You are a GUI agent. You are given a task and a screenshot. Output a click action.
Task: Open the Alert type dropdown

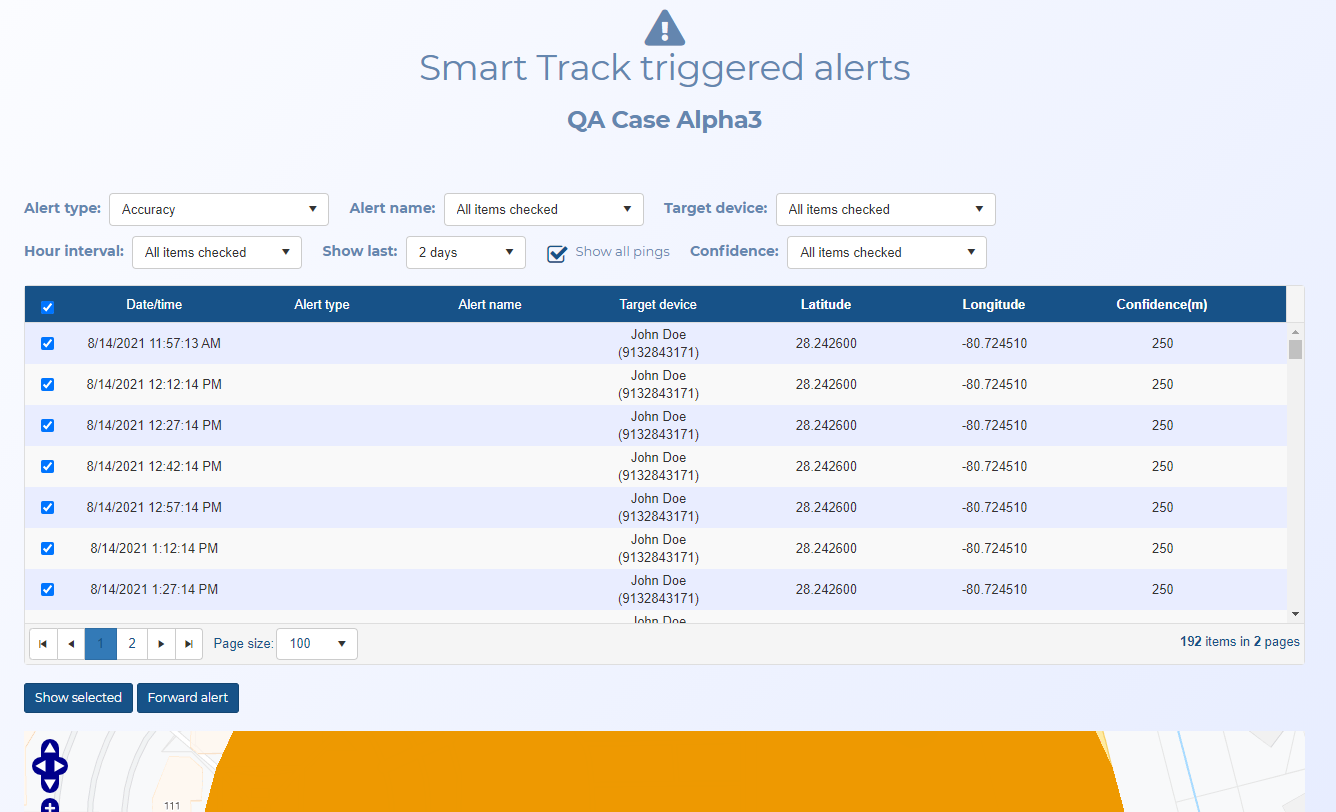(218, 210)
